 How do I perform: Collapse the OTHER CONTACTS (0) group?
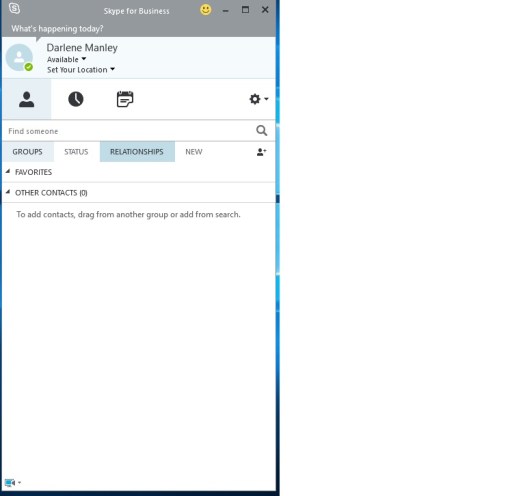click(x=8, y=192)
